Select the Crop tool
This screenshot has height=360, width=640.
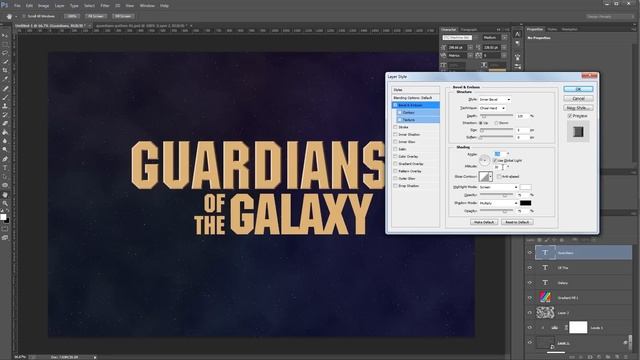coord(5,71)
